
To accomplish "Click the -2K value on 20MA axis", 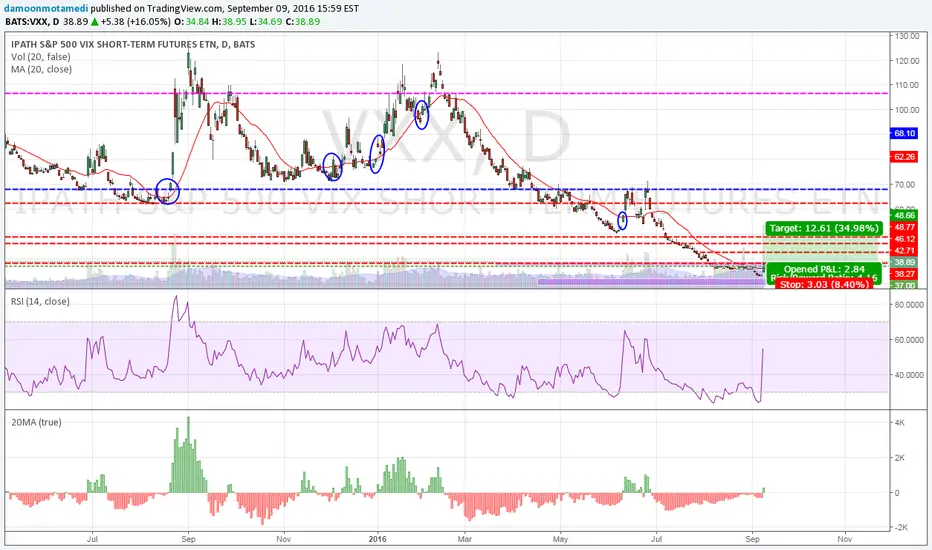I will [899, 528].
